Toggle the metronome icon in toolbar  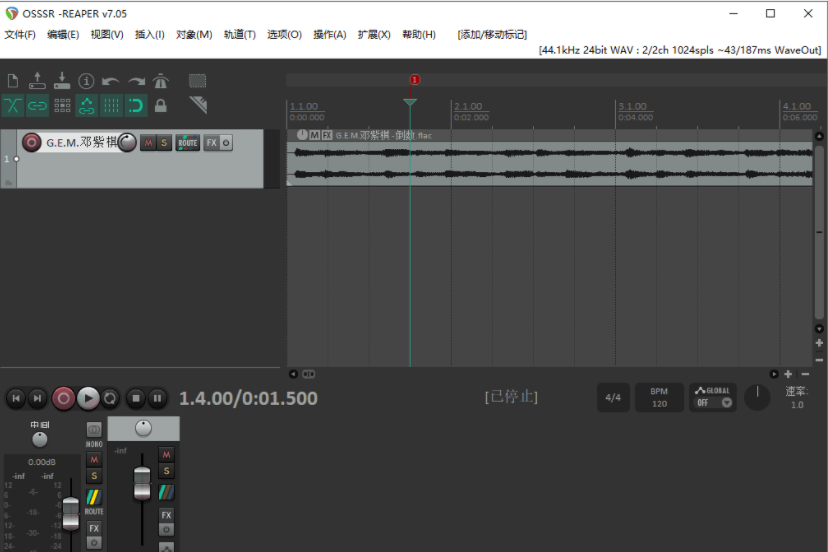(x=161, y=81)
